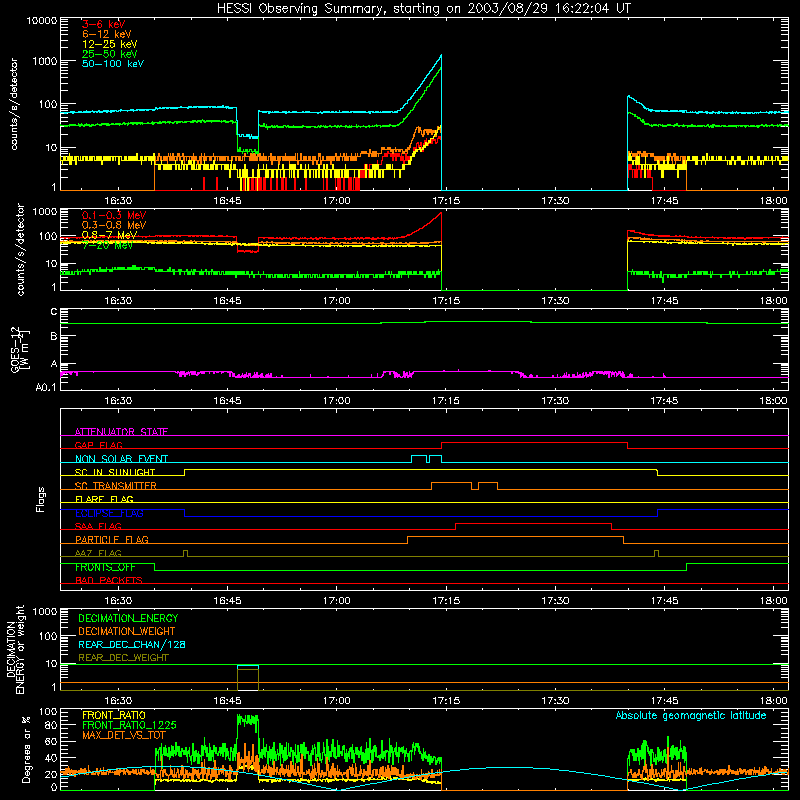Select the 0.3-0.8 MeV legend label
The image size is (800, 800).
[x=114, y=225]
